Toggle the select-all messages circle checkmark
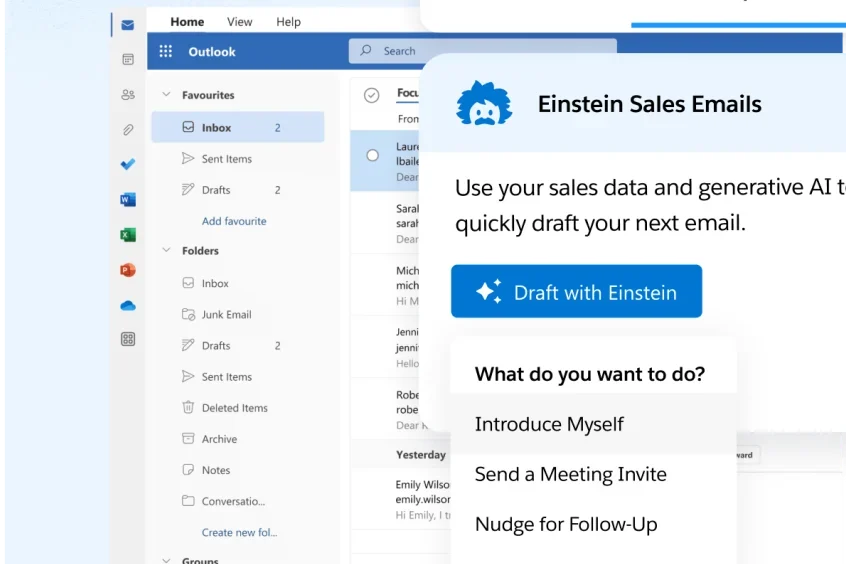 [x=371, y=96]
